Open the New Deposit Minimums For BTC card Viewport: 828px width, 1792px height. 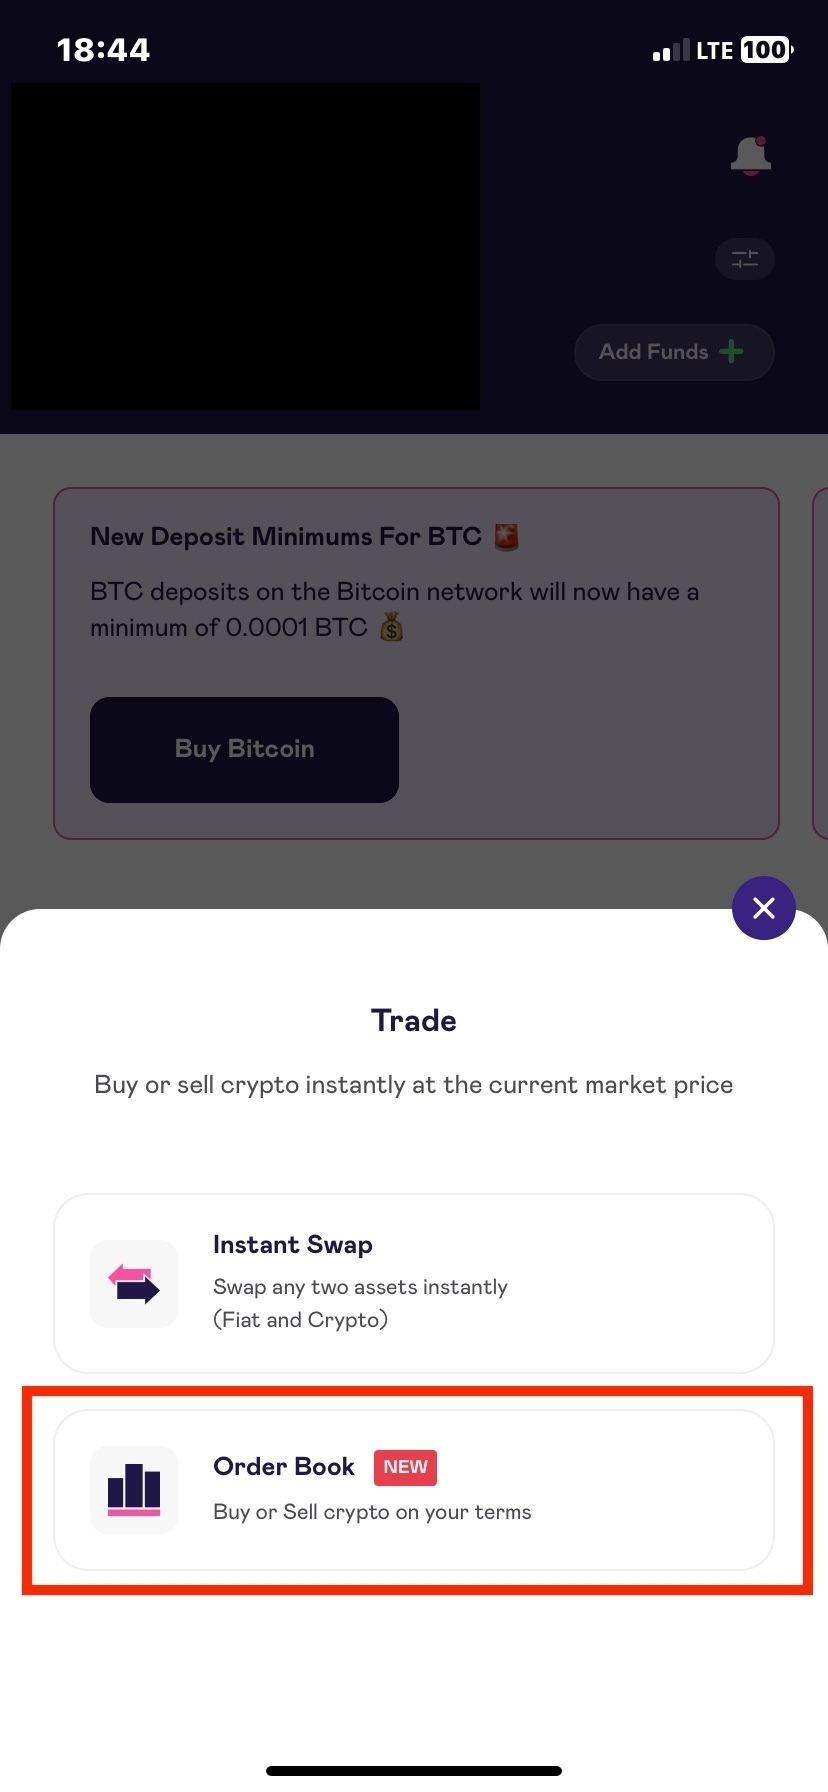[x=416, y=664]
